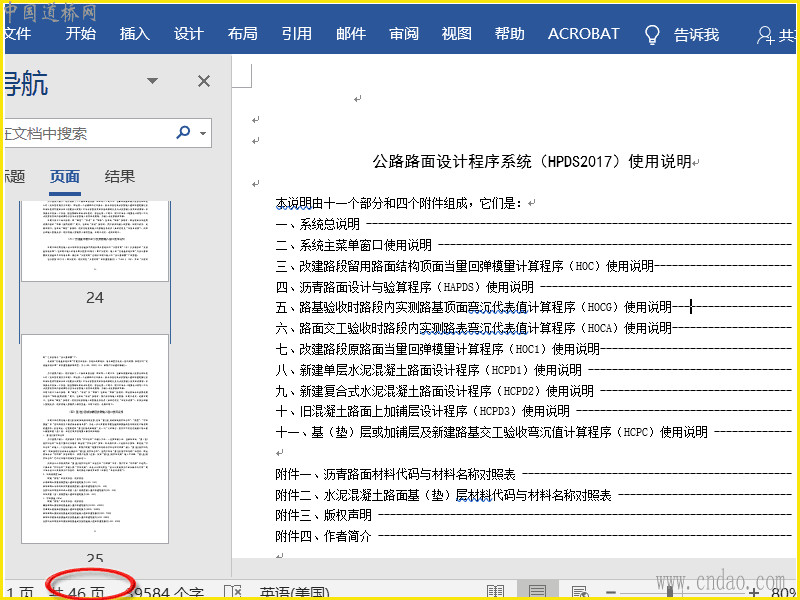The width and height of the screenshot is (800, 600).
Task: Click the zoom in plus icon
Action: tap(753, 592)
